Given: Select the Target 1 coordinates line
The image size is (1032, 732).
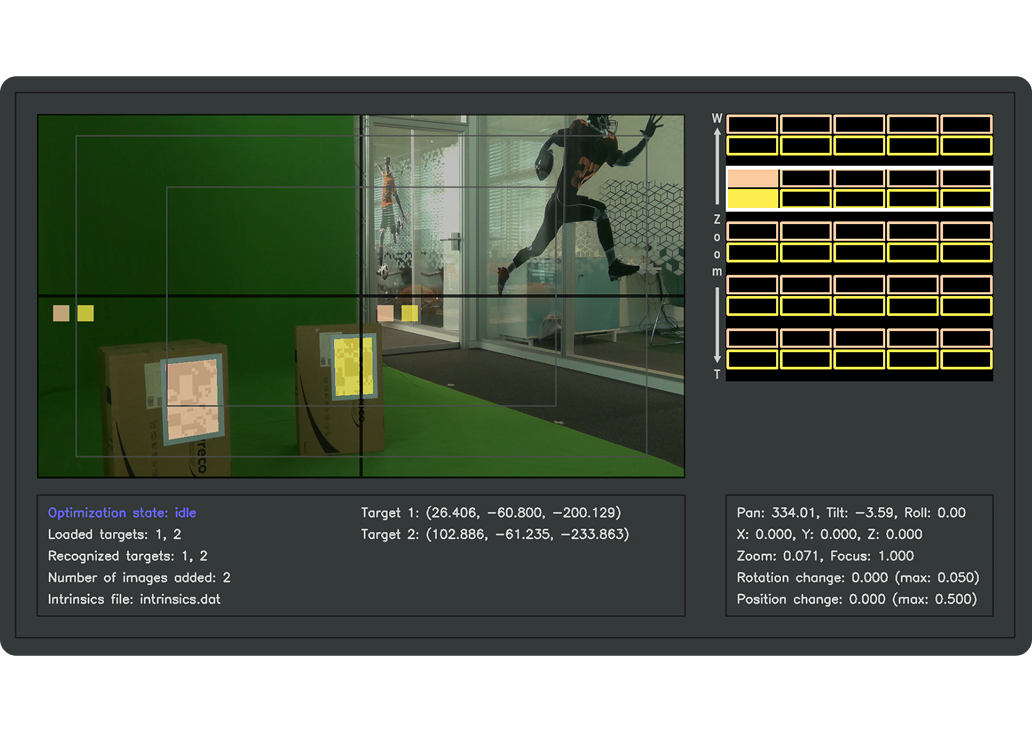Looking at the screenshot, I should (x=491, y=513).
